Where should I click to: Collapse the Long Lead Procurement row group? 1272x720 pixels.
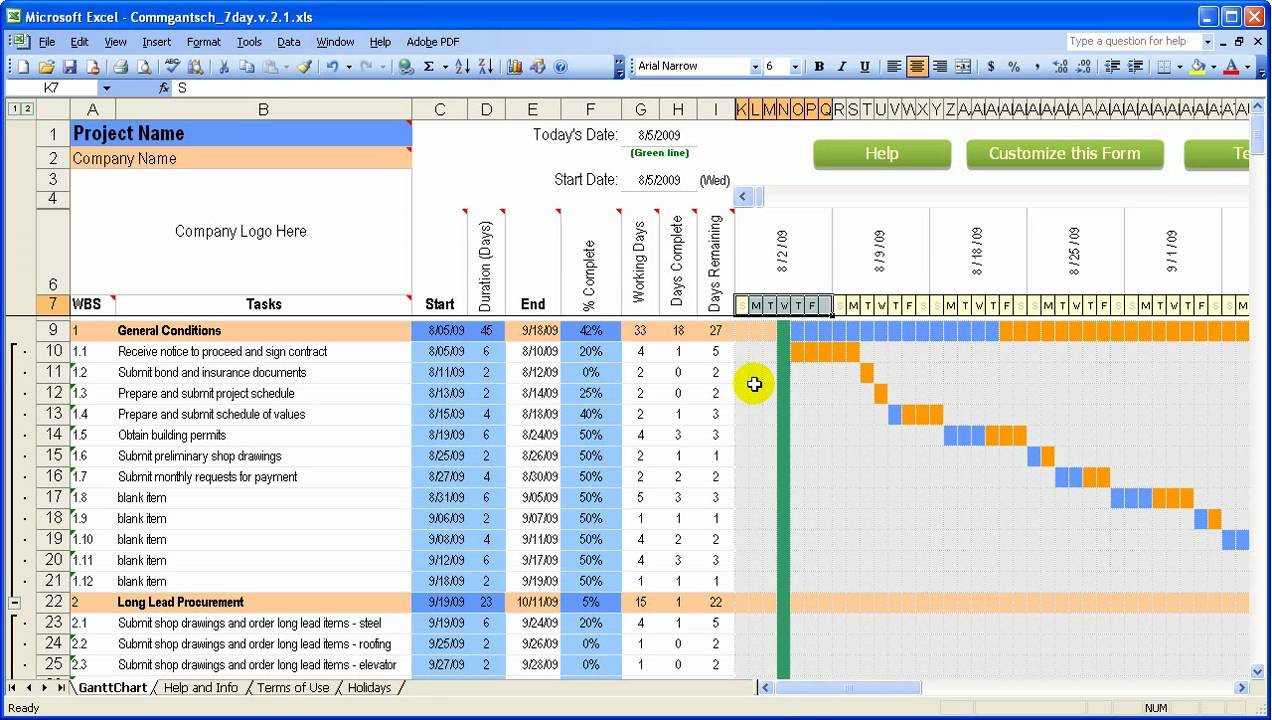pyautogui.click(x=14, y=602)
